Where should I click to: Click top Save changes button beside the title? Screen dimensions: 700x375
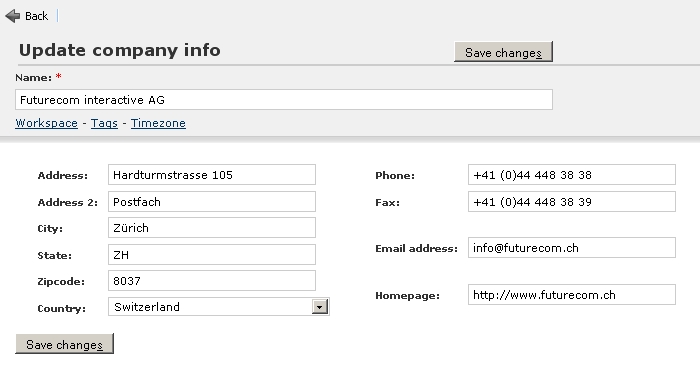(x=503, y=52)
